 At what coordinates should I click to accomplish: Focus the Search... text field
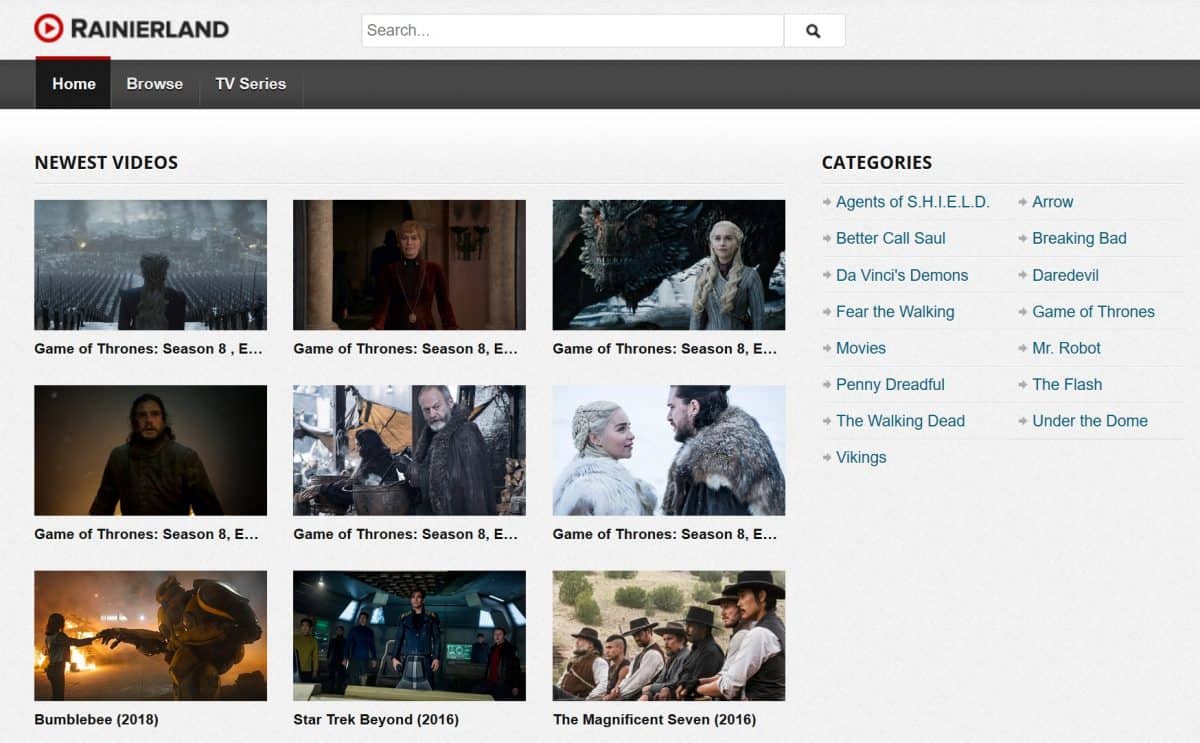pos(573,31)
